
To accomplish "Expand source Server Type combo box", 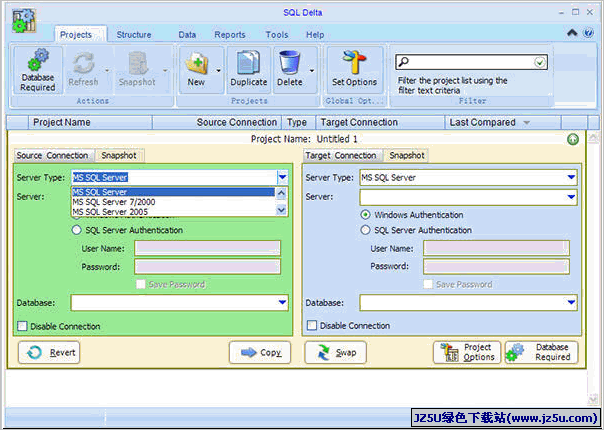I will 282,177.
